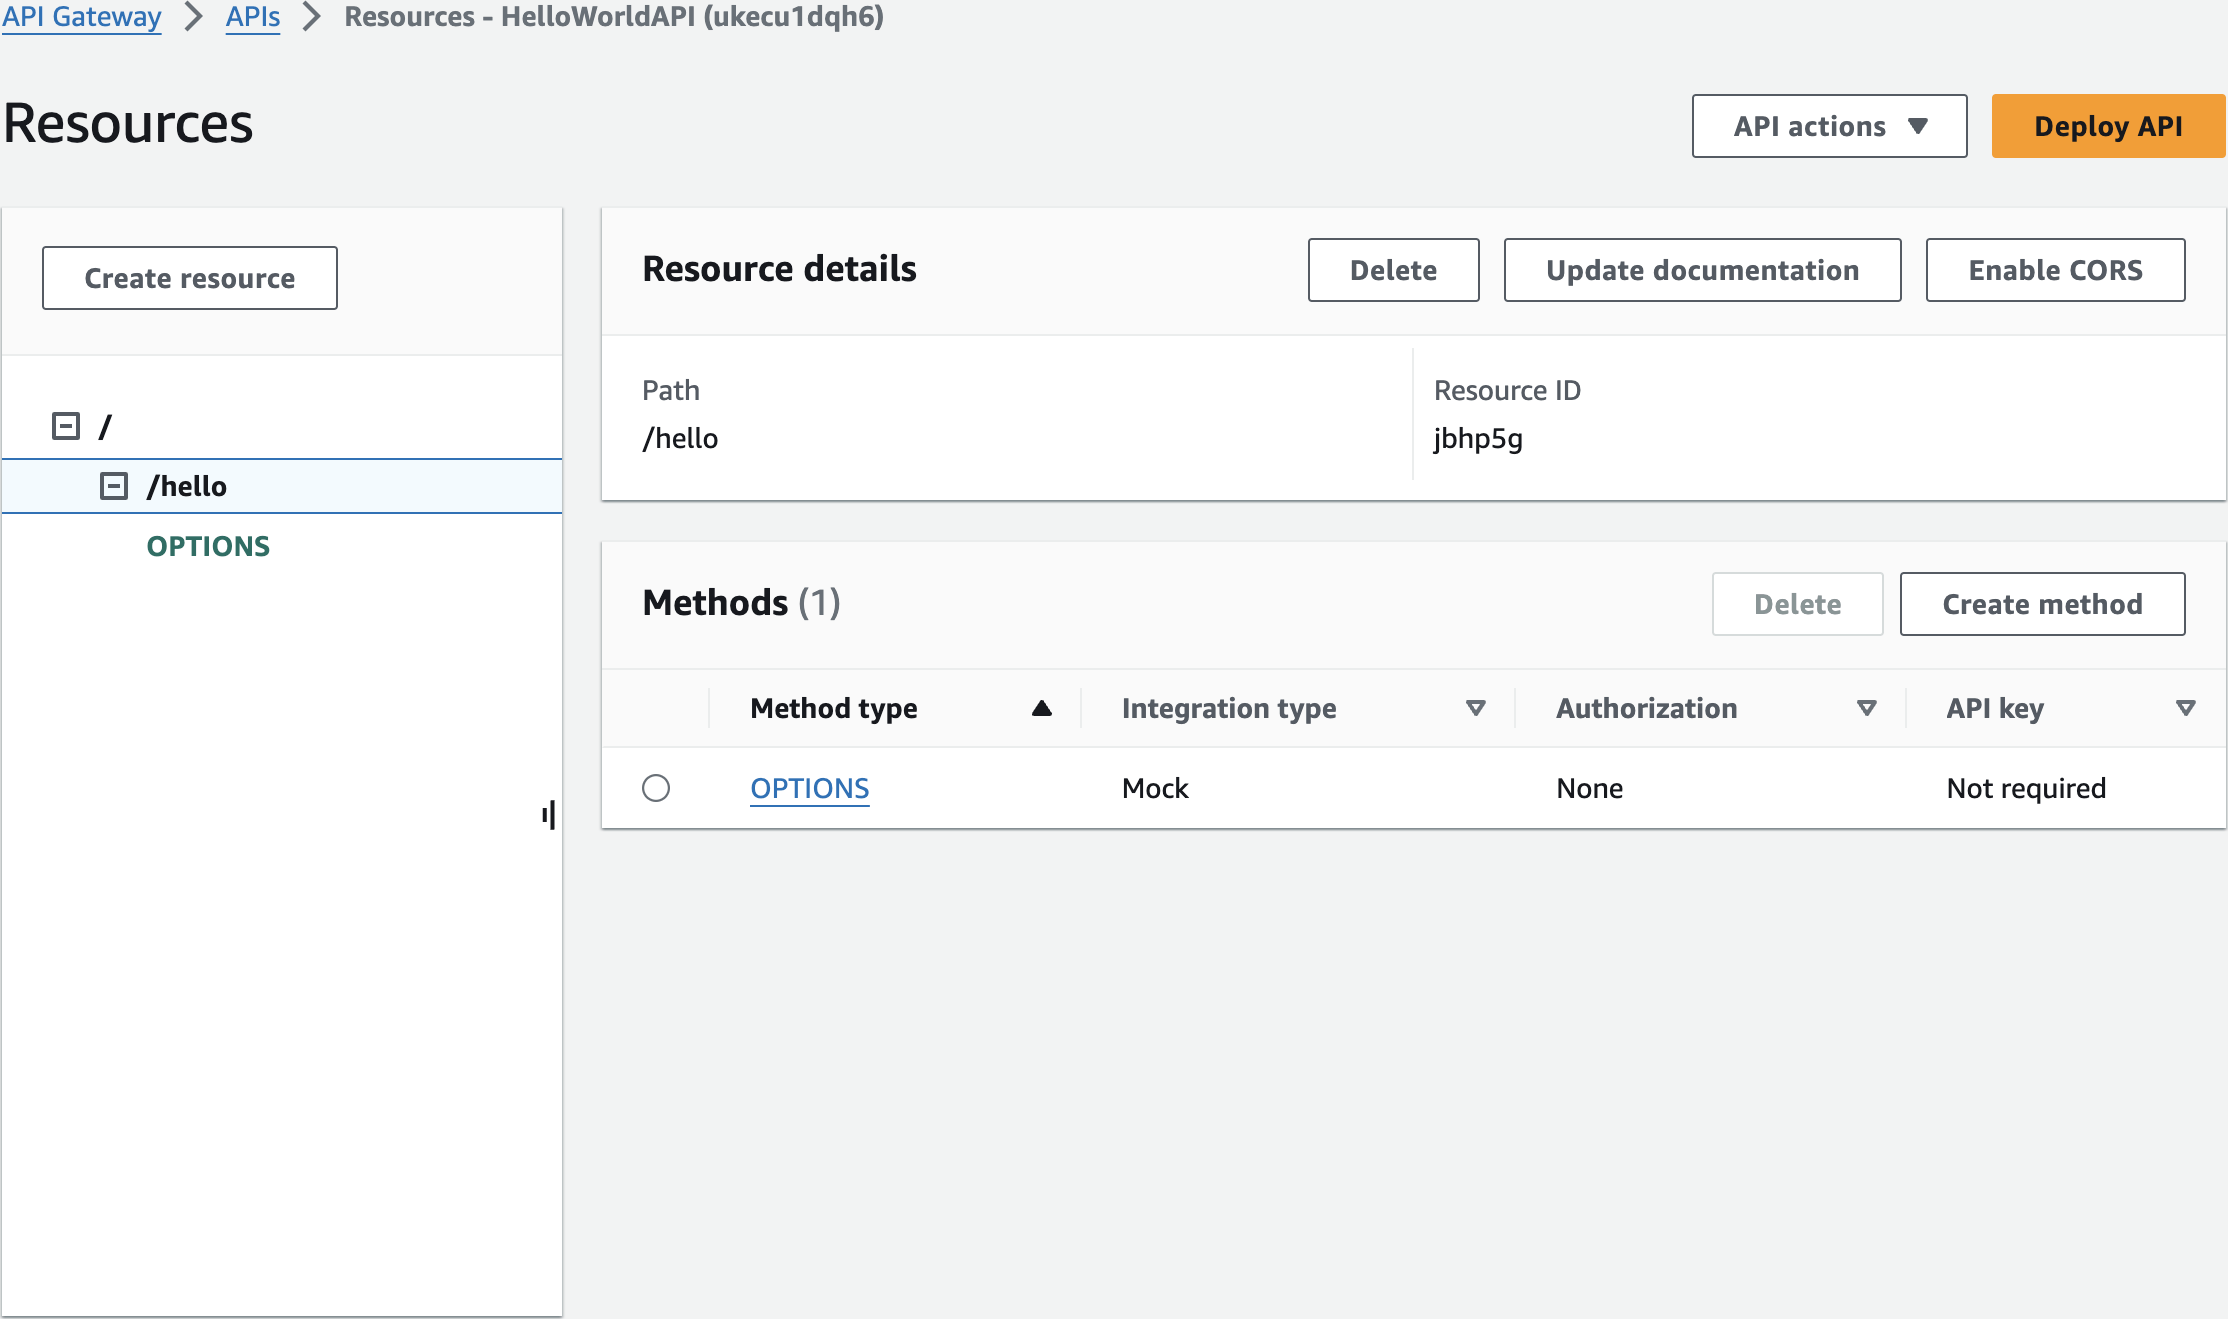Sort by Method type ascending arrow
2228x1319 pixels.
(1041, 708)
